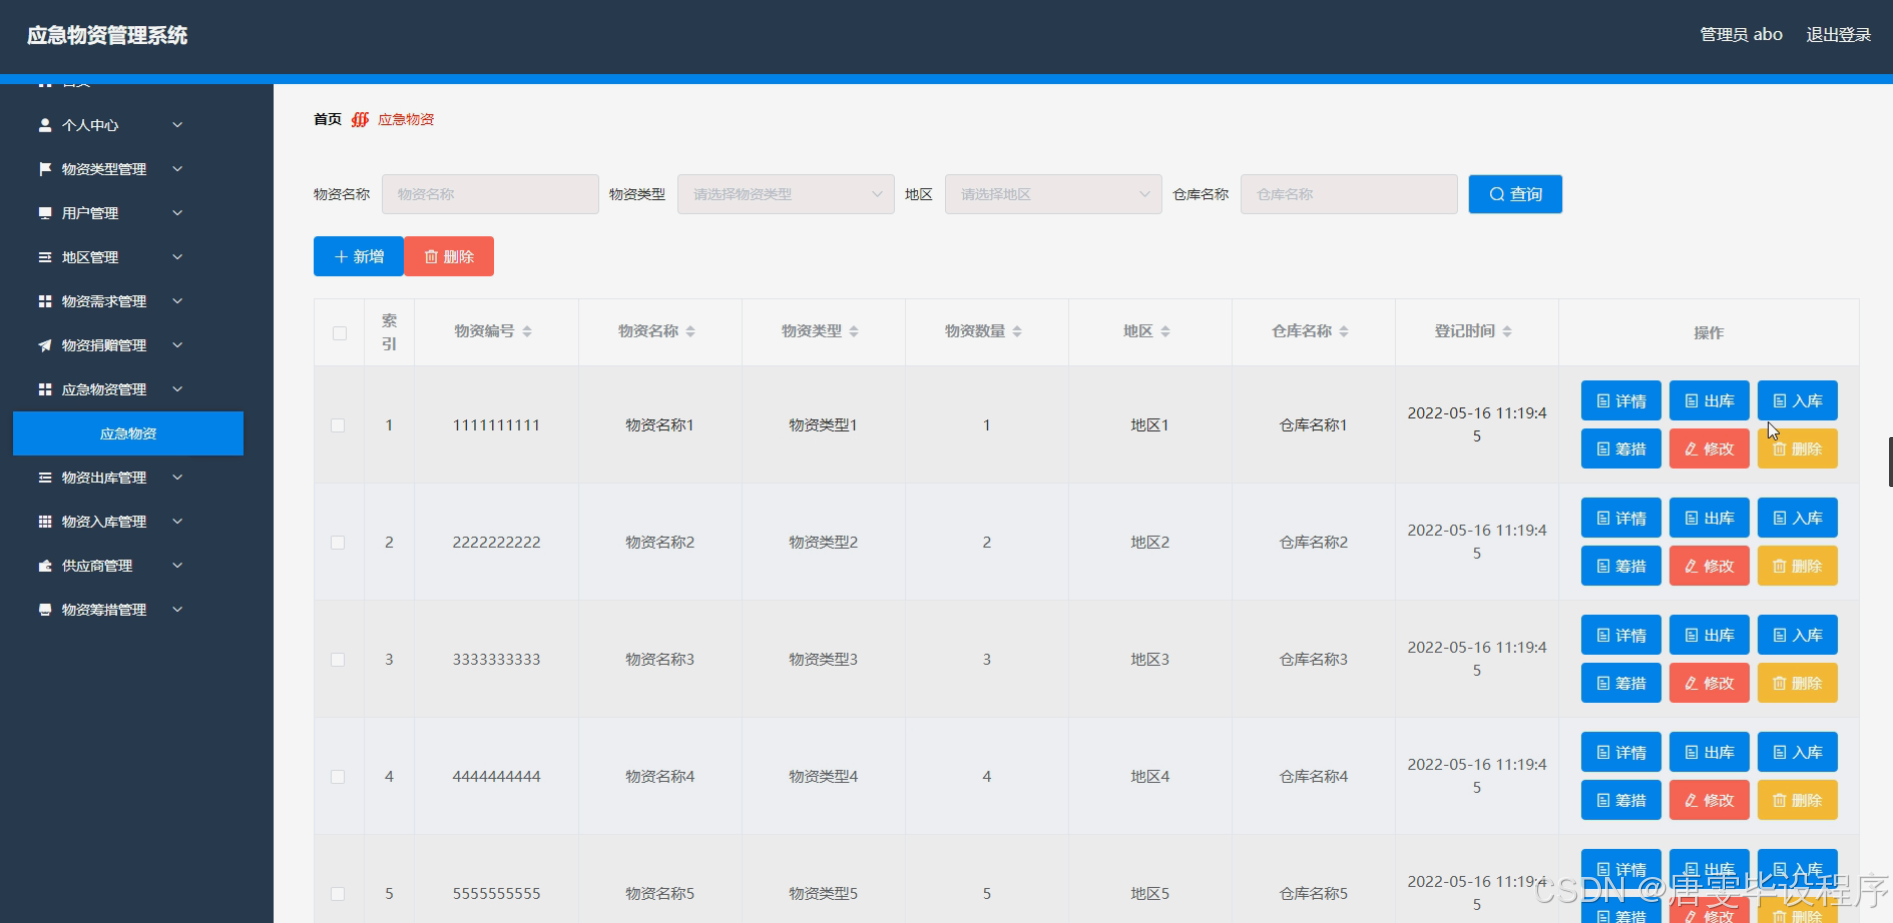The width and height of the screenshot is (1893, 923).
Task: Click the flag icon beside 物资类型管理
Action: click(45, 169)
